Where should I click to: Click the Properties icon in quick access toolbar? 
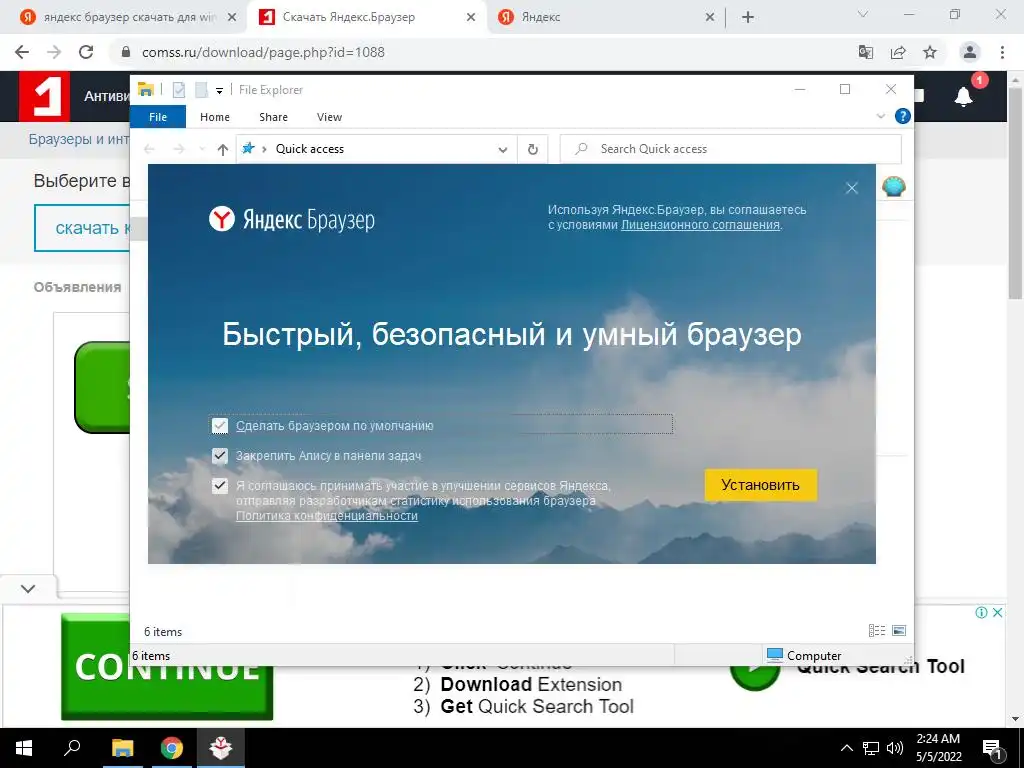[179, 90]
